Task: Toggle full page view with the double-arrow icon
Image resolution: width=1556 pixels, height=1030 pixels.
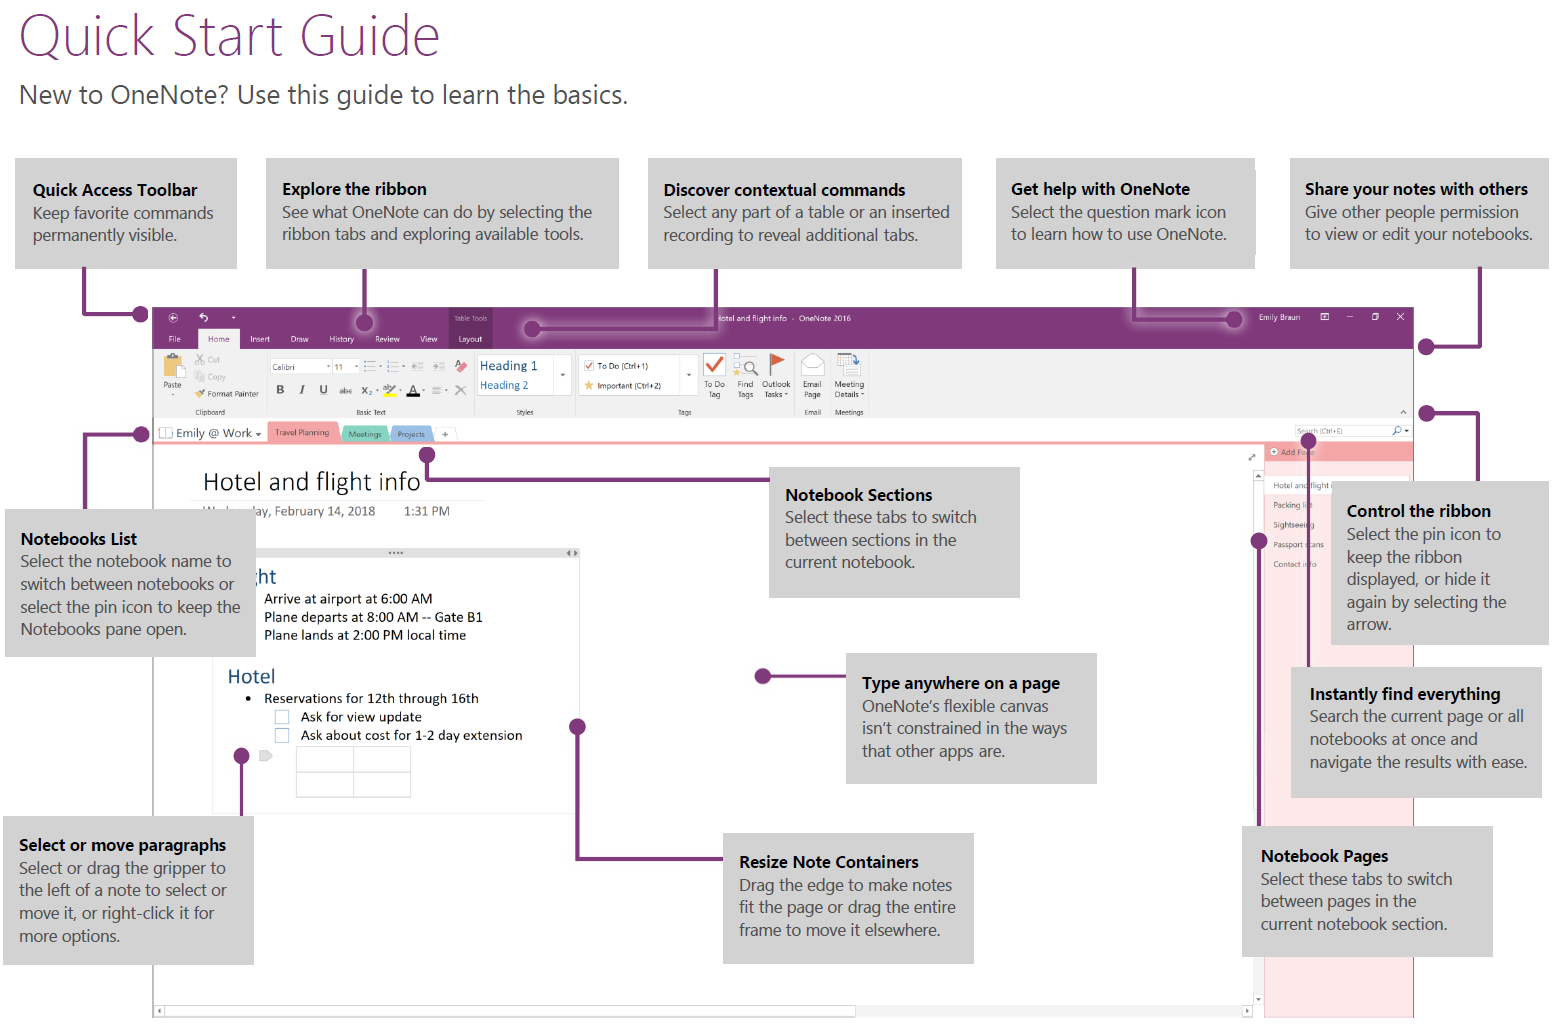Action: click(1252, 457)
